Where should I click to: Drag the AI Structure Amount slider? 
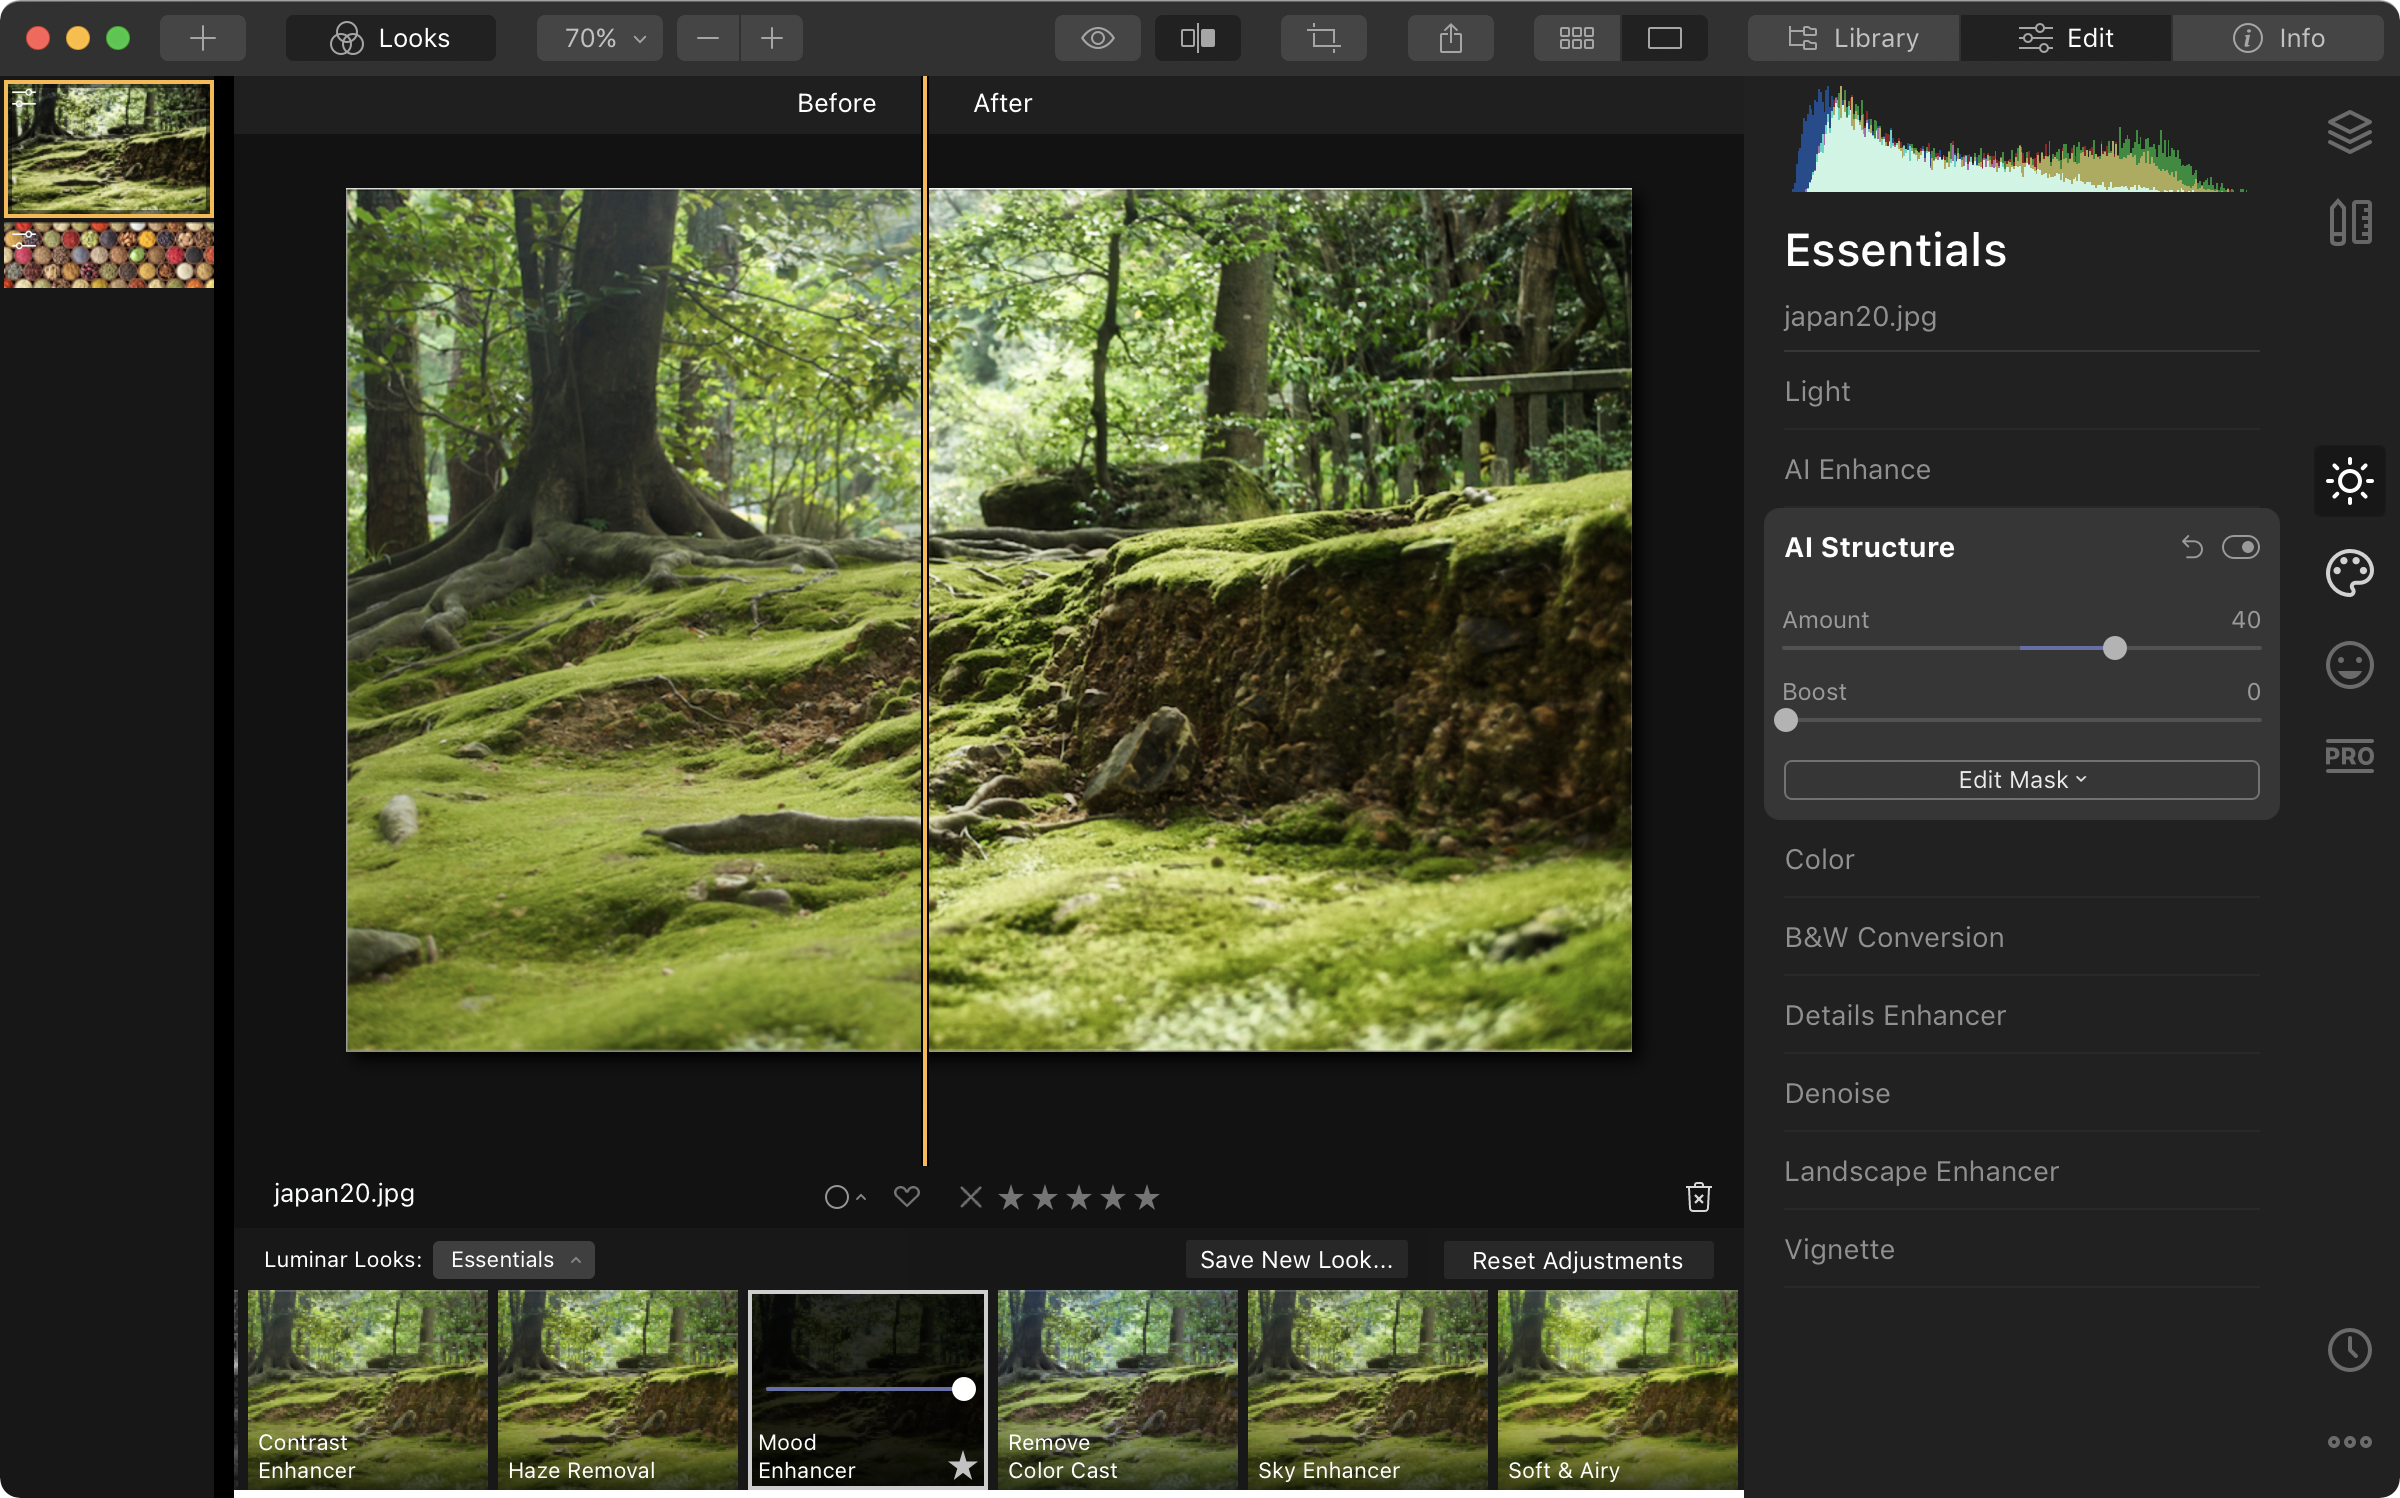pyautogui.click(x=2112, y=647)
